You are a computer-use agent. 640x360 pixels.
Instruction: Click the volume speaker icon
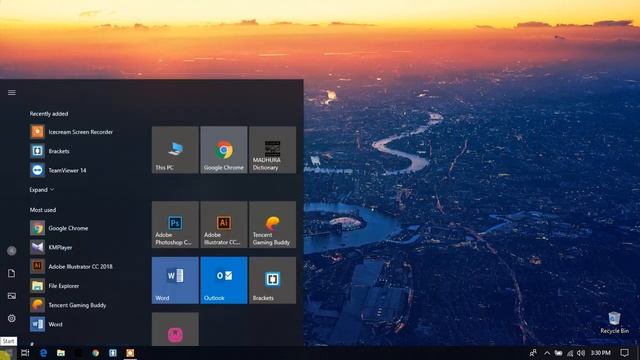point(581,353)
